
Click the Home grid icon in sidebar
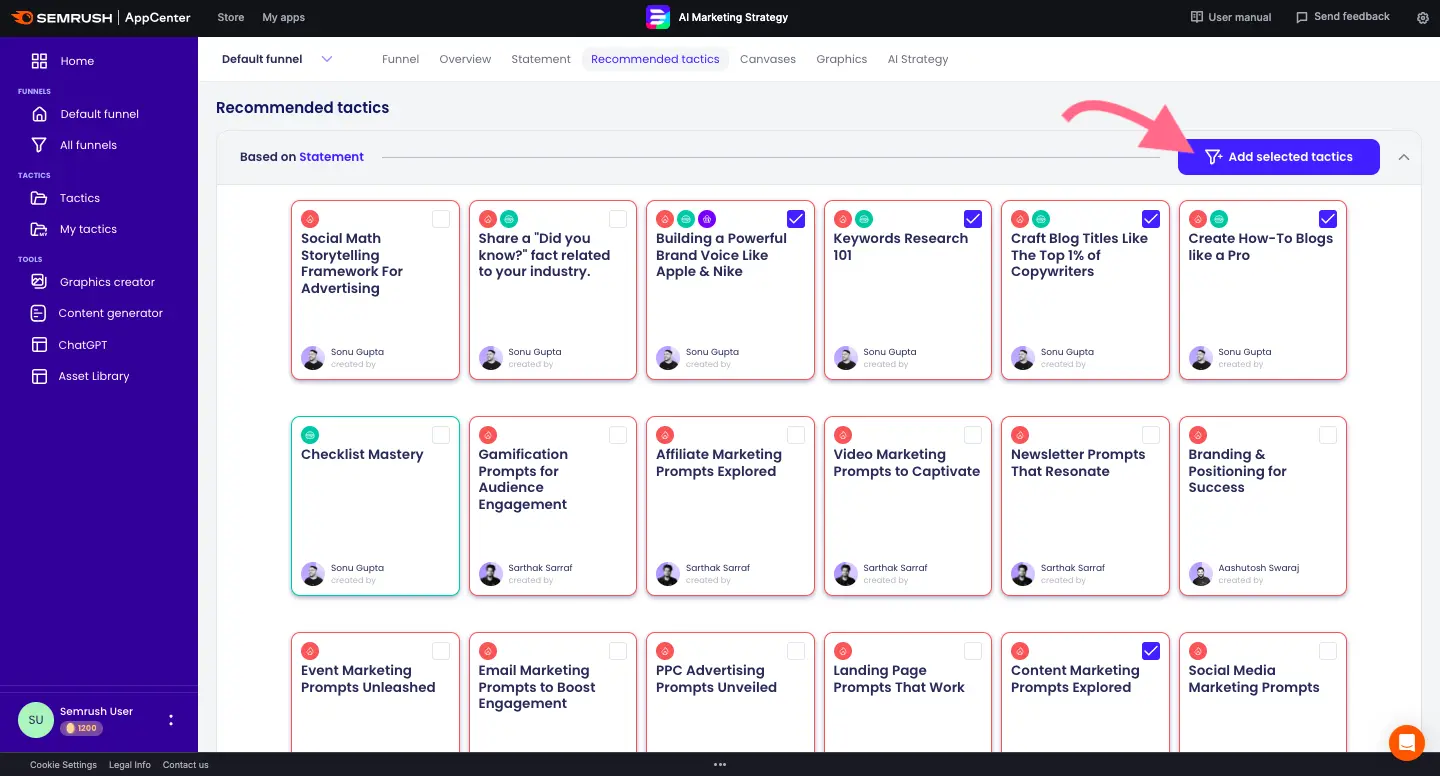click(x=39, y=61)
